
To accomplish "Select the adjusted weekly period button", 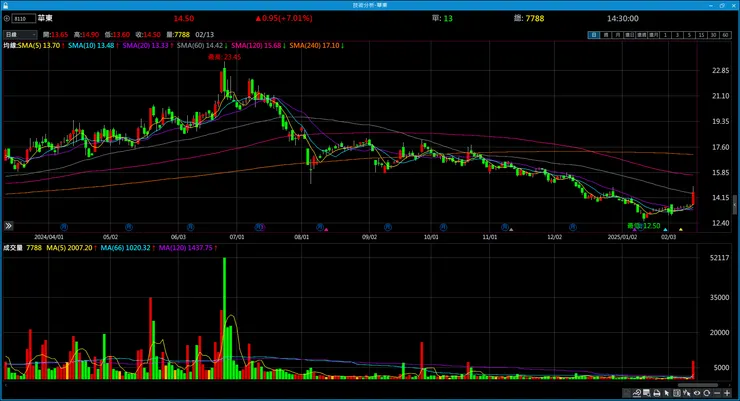I will [641, 35].
